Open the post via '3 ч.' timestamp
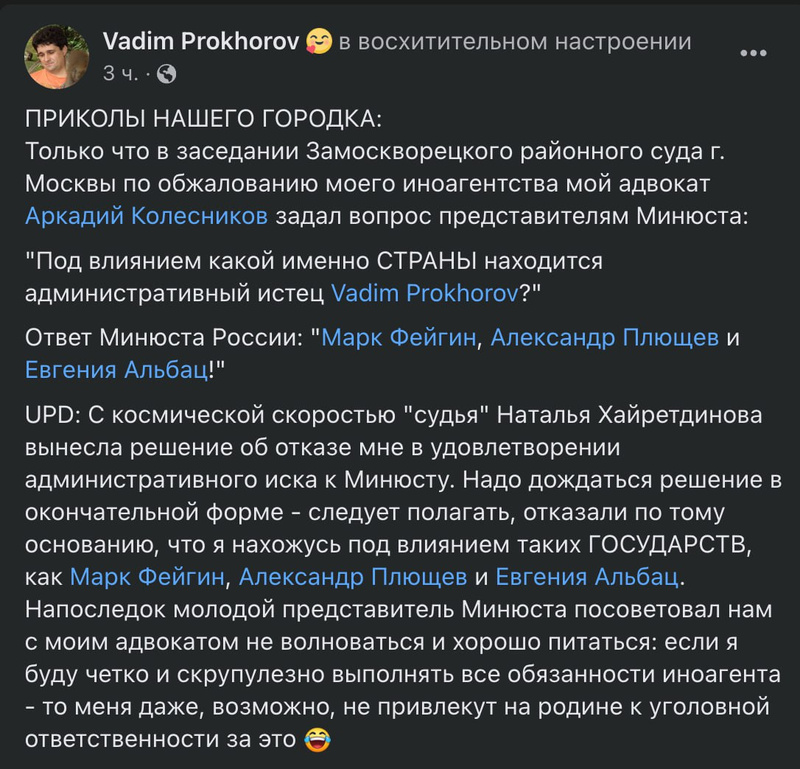This screenshot has width=800, height=769. (x=117, y=73)
